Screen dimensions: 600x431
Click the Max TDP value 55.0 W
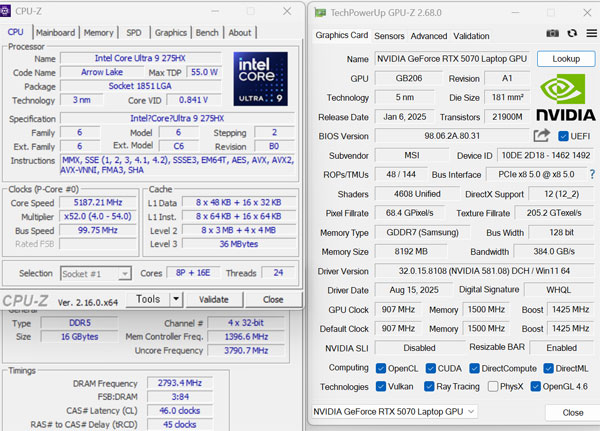(204, 72)
